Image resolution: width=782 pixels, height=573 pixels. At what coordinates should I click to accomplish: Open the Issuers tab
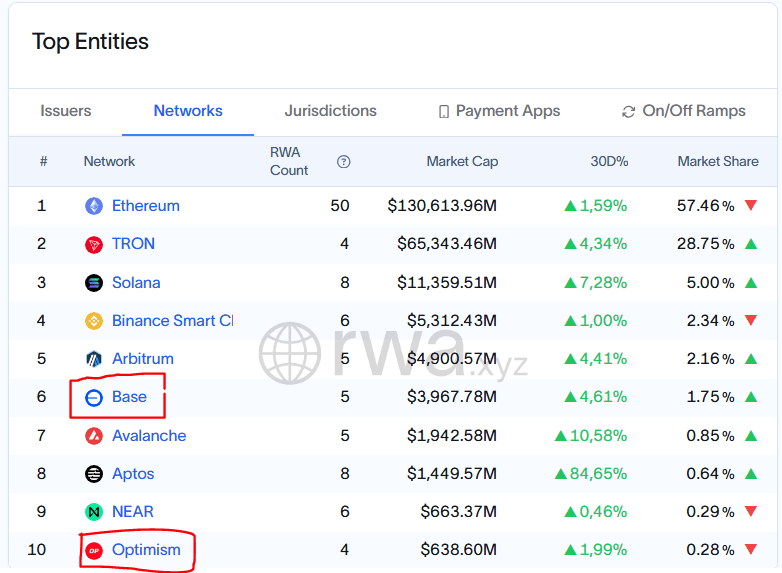66,111
